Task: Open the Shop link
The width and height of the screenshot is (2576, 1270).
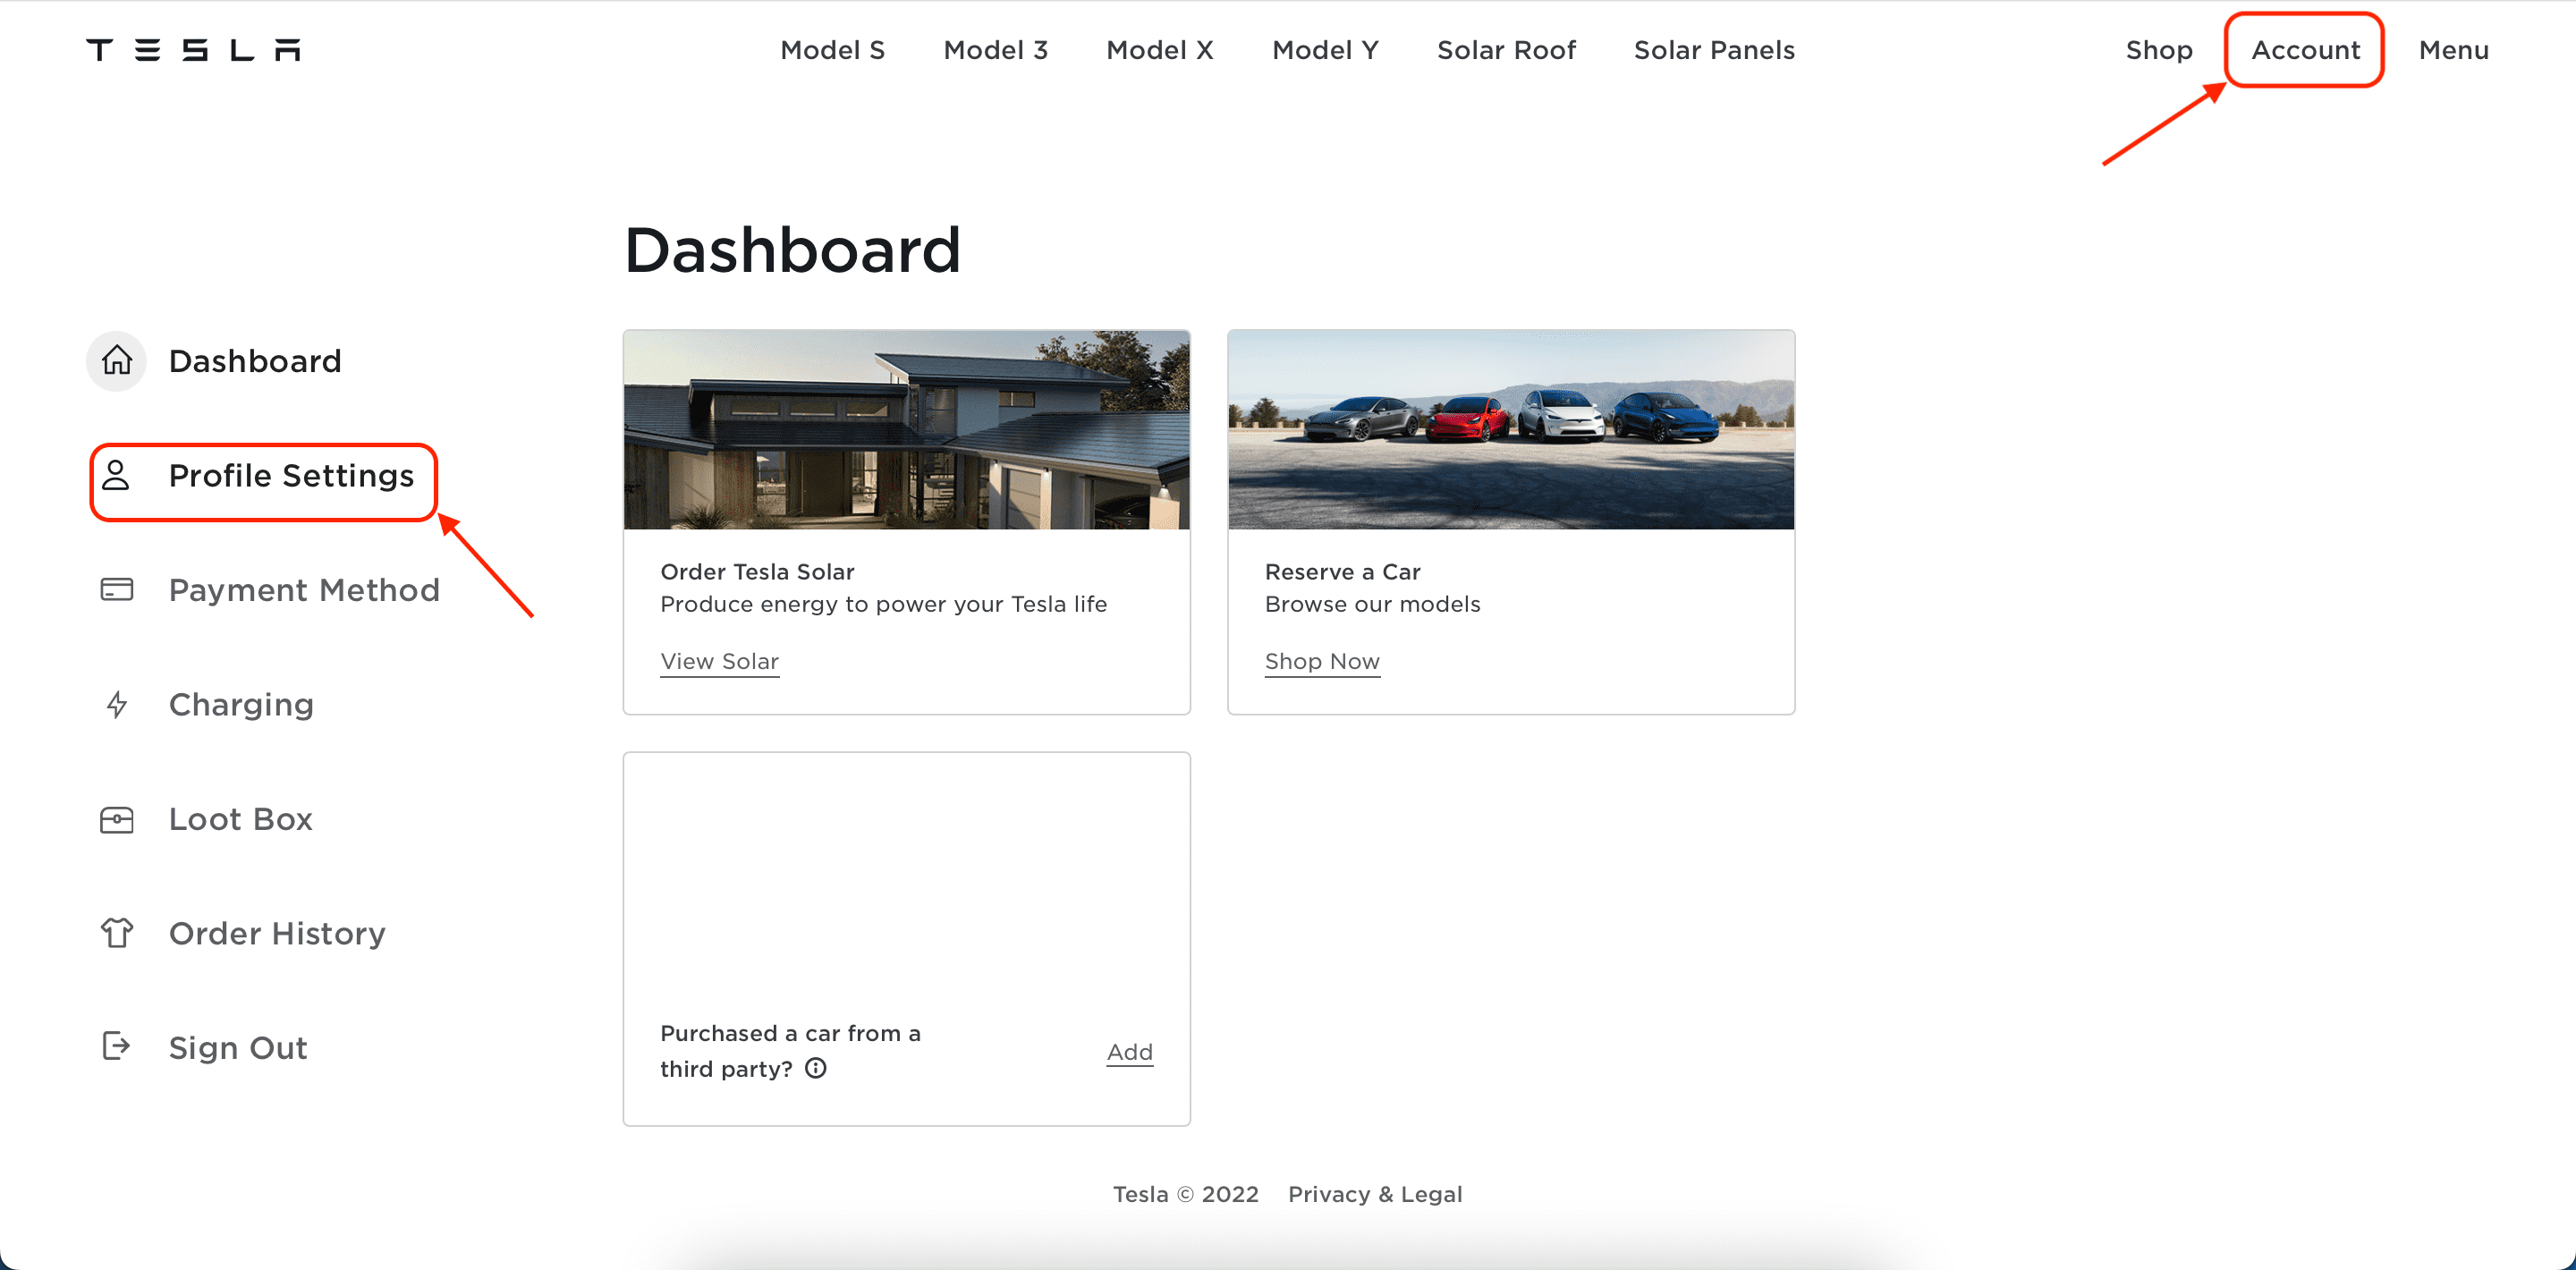Action: pyautogui.click(x=2159, y=50)
